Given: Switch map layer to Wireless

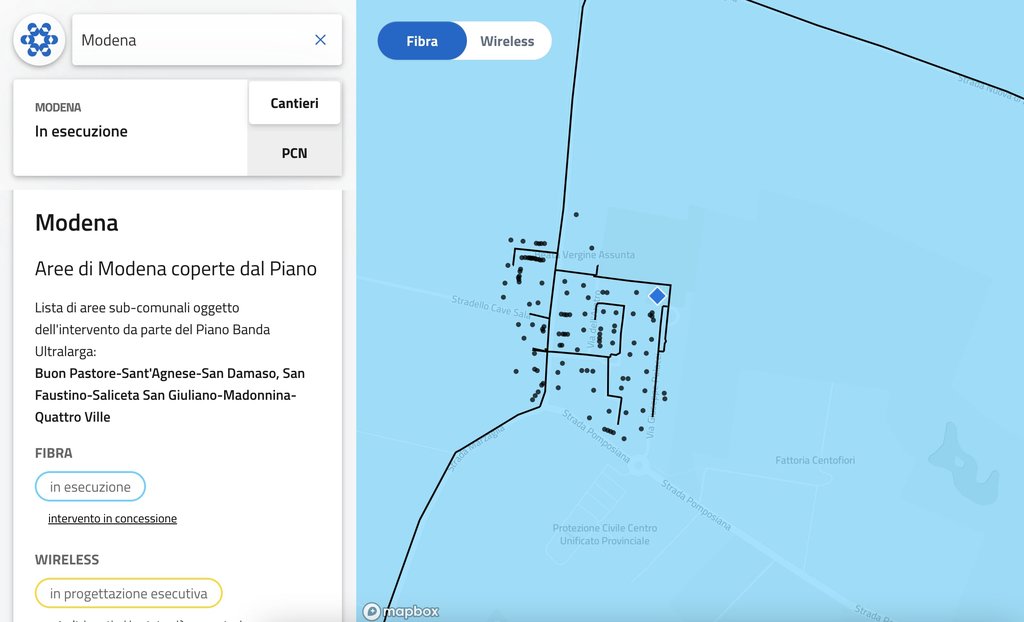Looking at the screenshot, I should click(x=507, y=41).
